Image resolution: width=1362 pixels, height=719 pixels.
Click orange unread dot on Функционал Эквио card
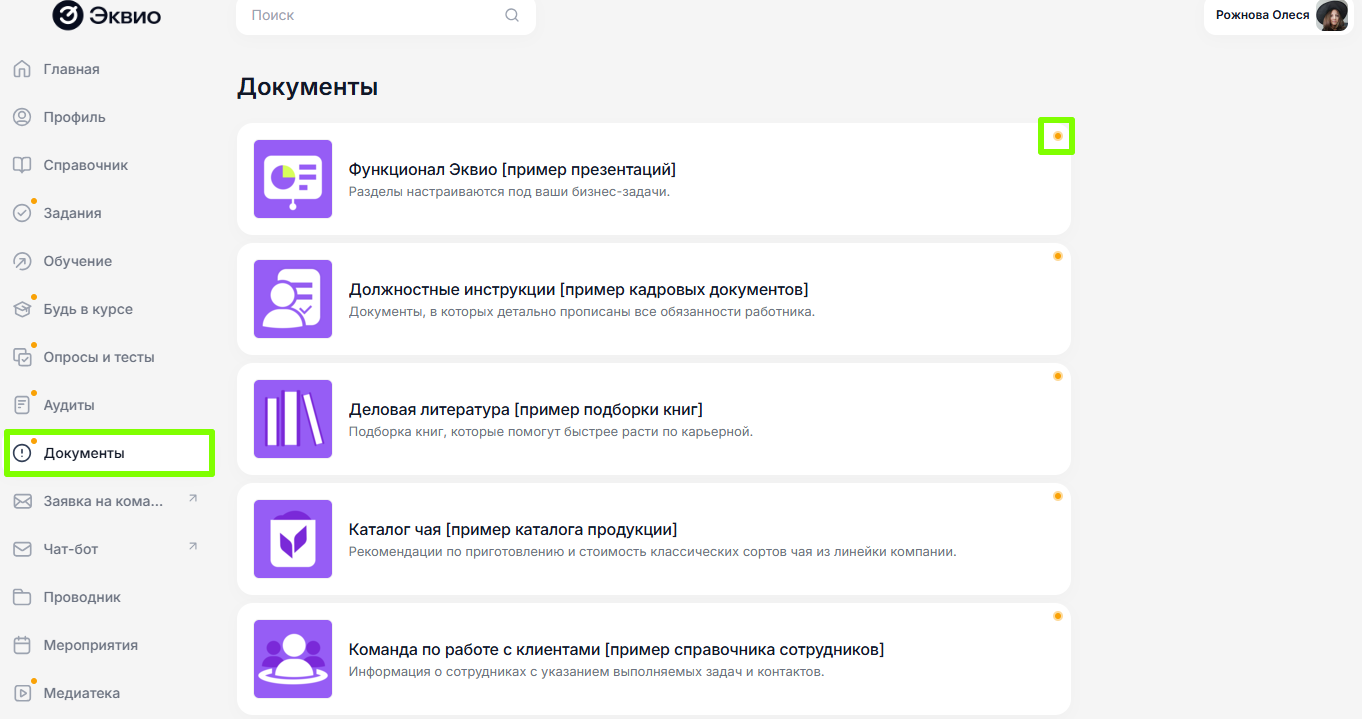click(x=1057, y=136)
